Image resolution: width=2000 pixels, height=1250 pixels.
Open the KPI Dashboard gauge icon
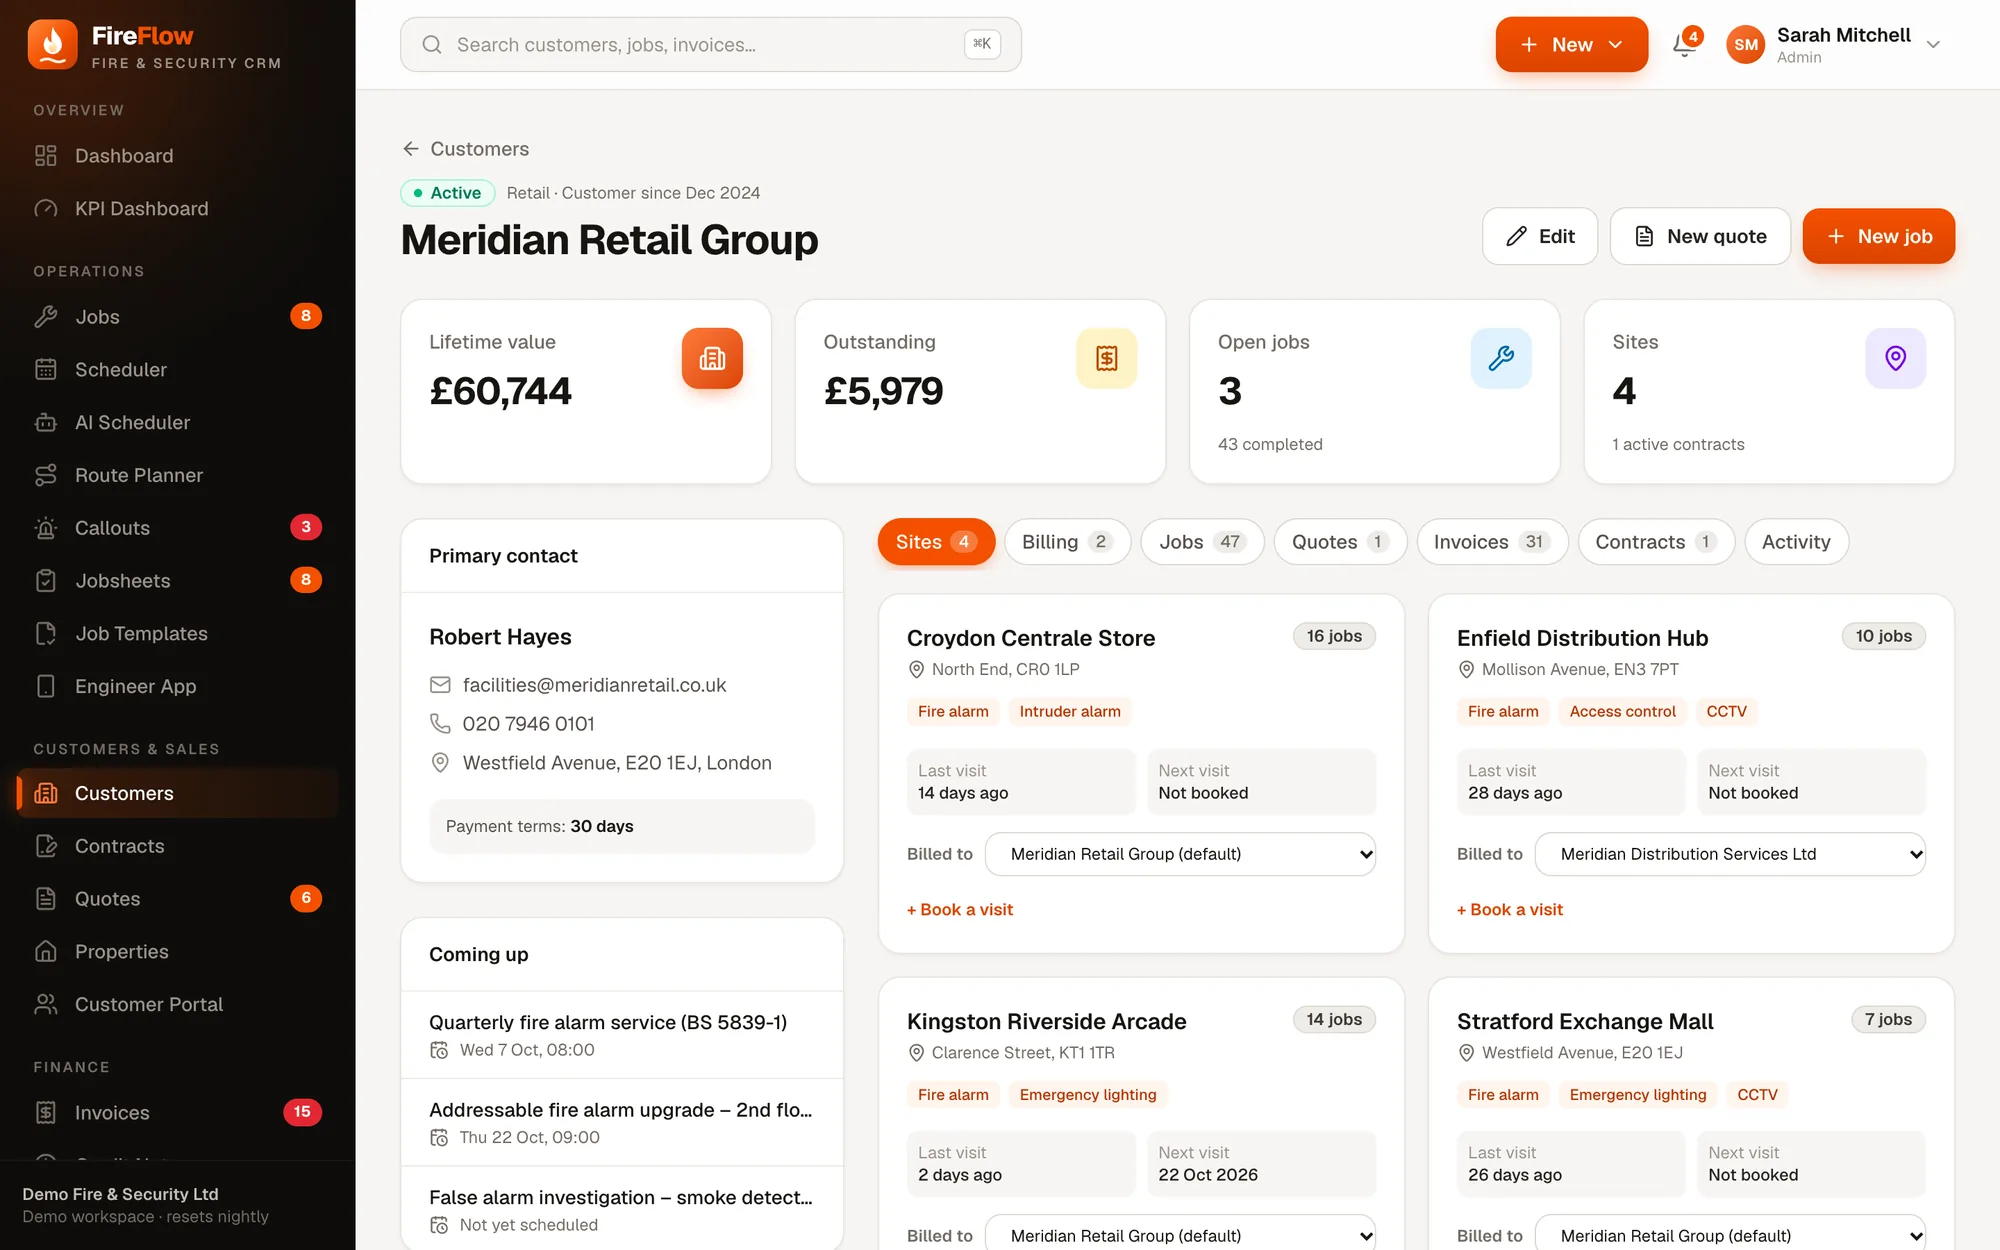46,209
